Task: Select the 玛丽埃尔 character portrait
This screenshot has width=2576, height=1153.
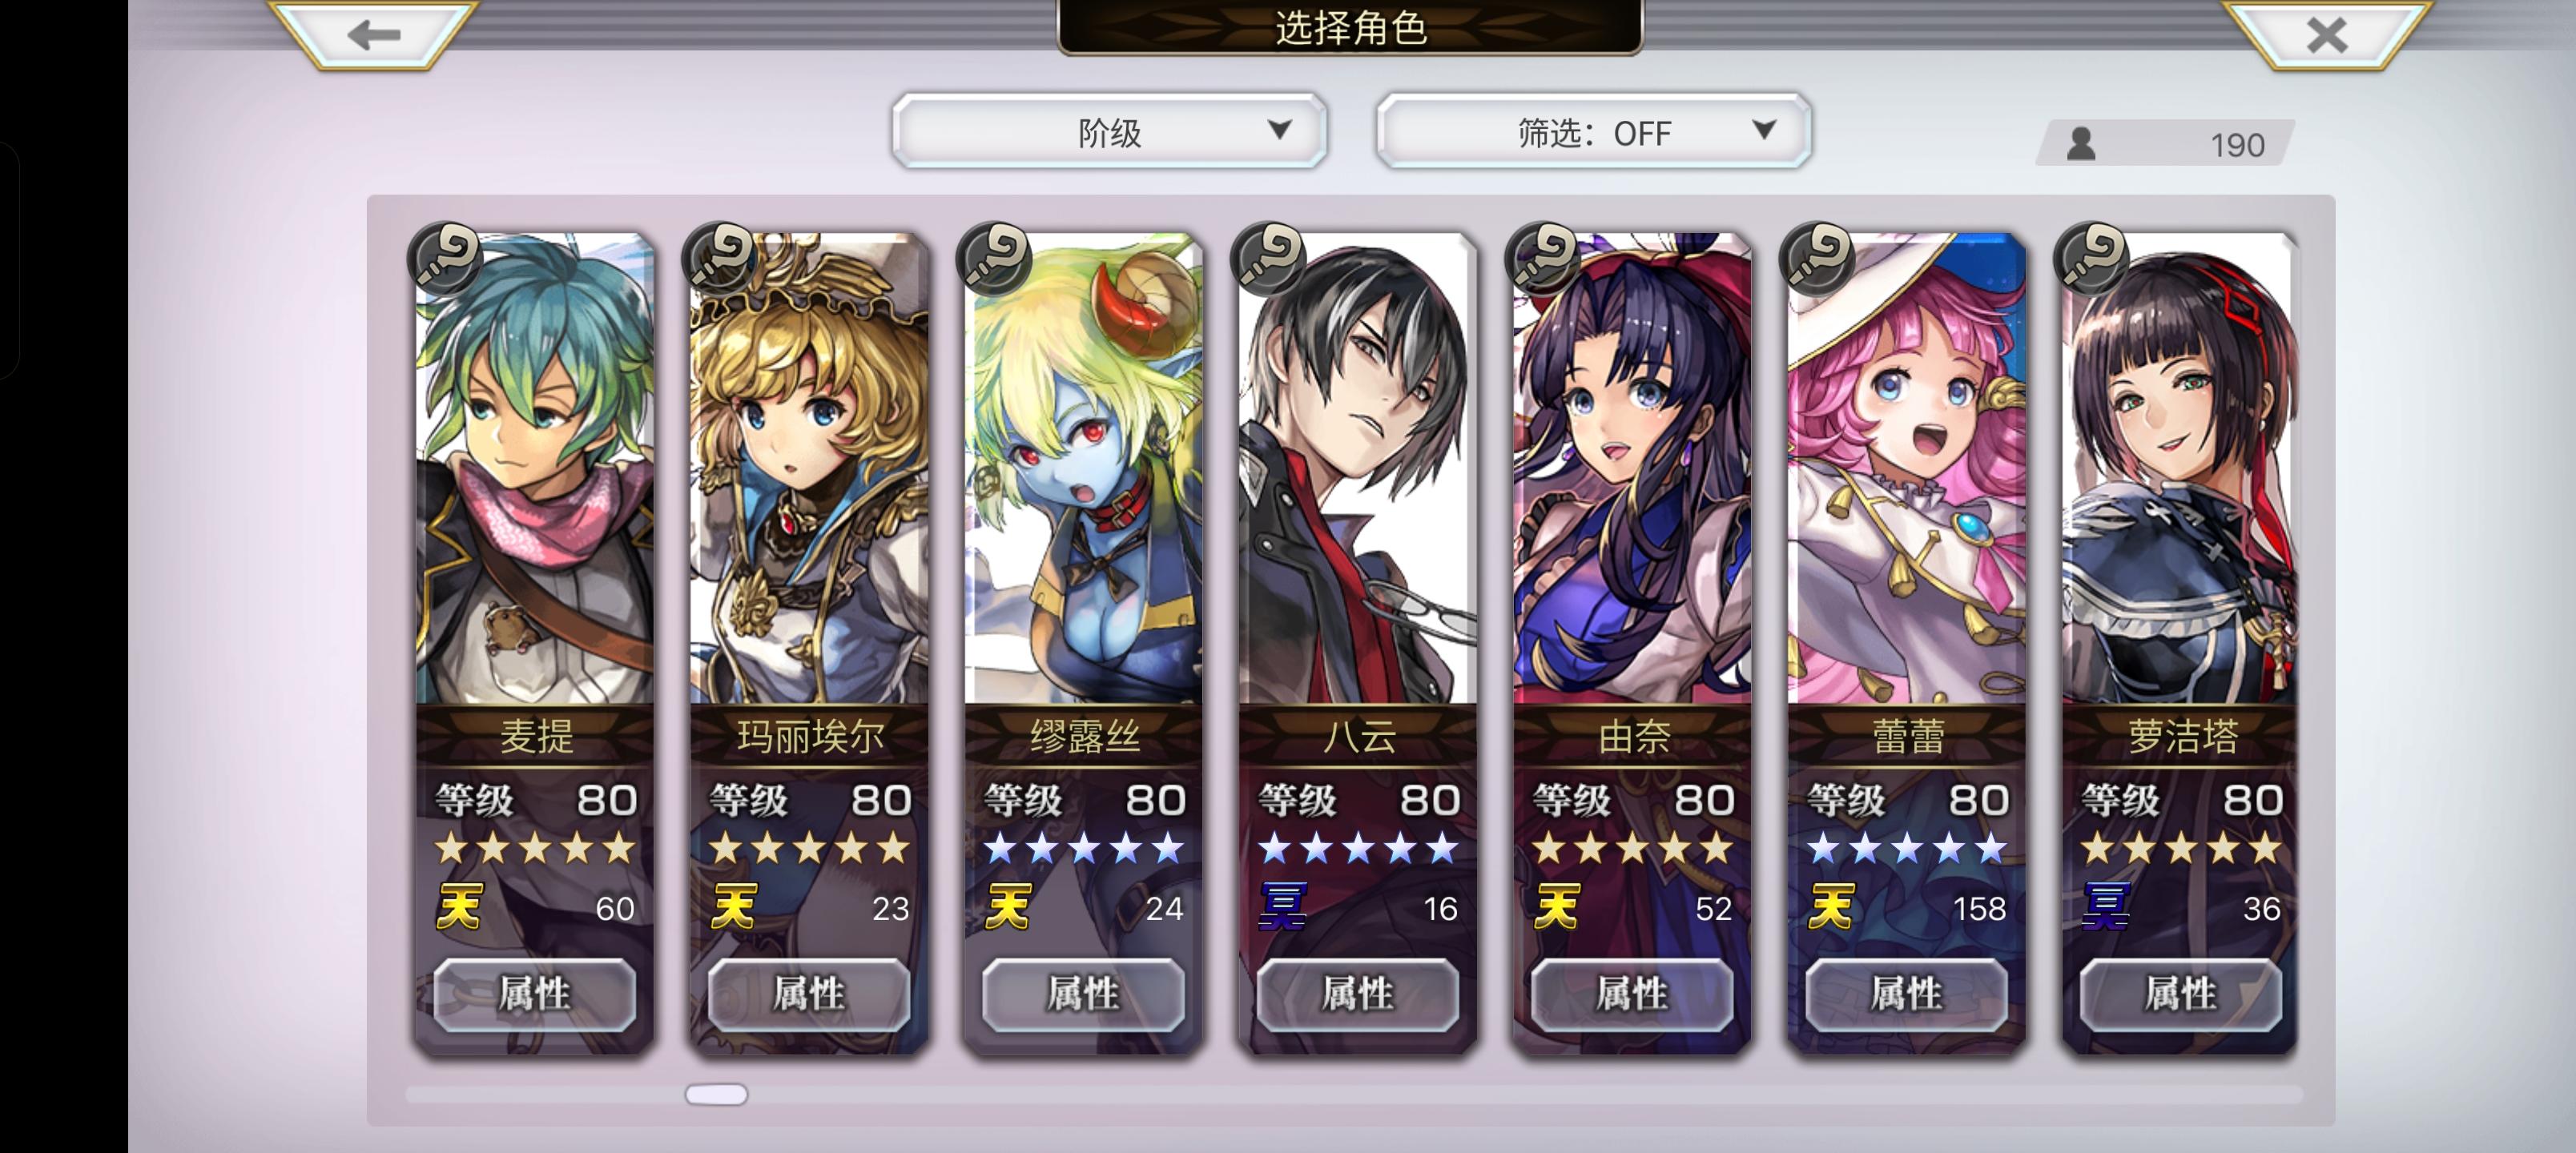Action: point(809,468)
